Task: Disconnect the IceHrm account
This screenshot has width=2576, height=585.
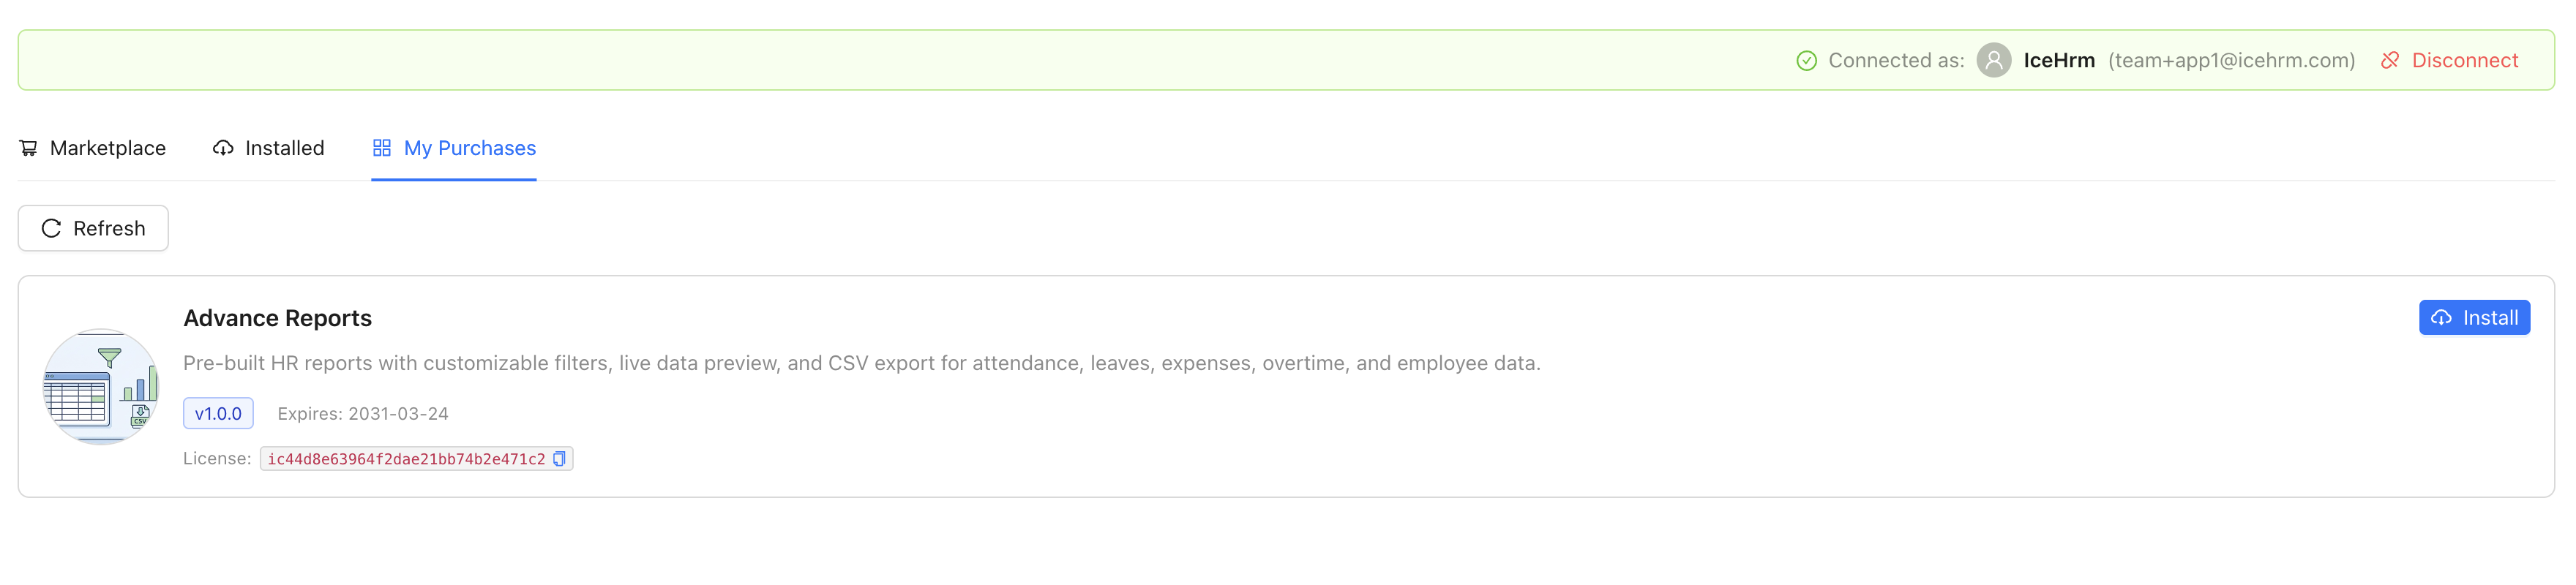Action: (2464, 61)
